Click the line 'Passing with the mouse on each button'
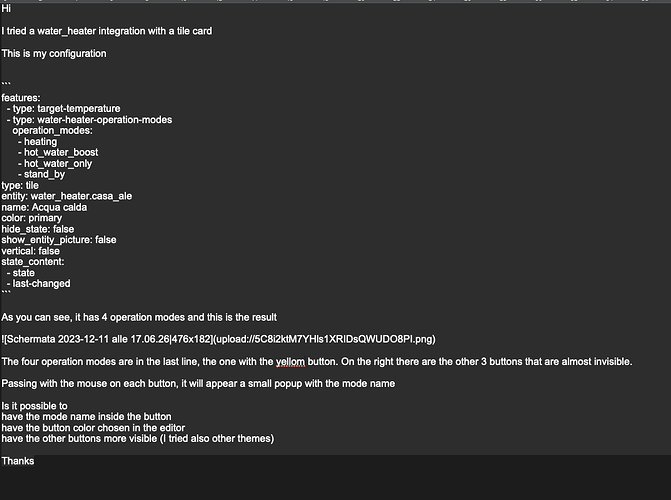Image resolution: width=671 pixels, height=500 pixels. click(198, 383)
